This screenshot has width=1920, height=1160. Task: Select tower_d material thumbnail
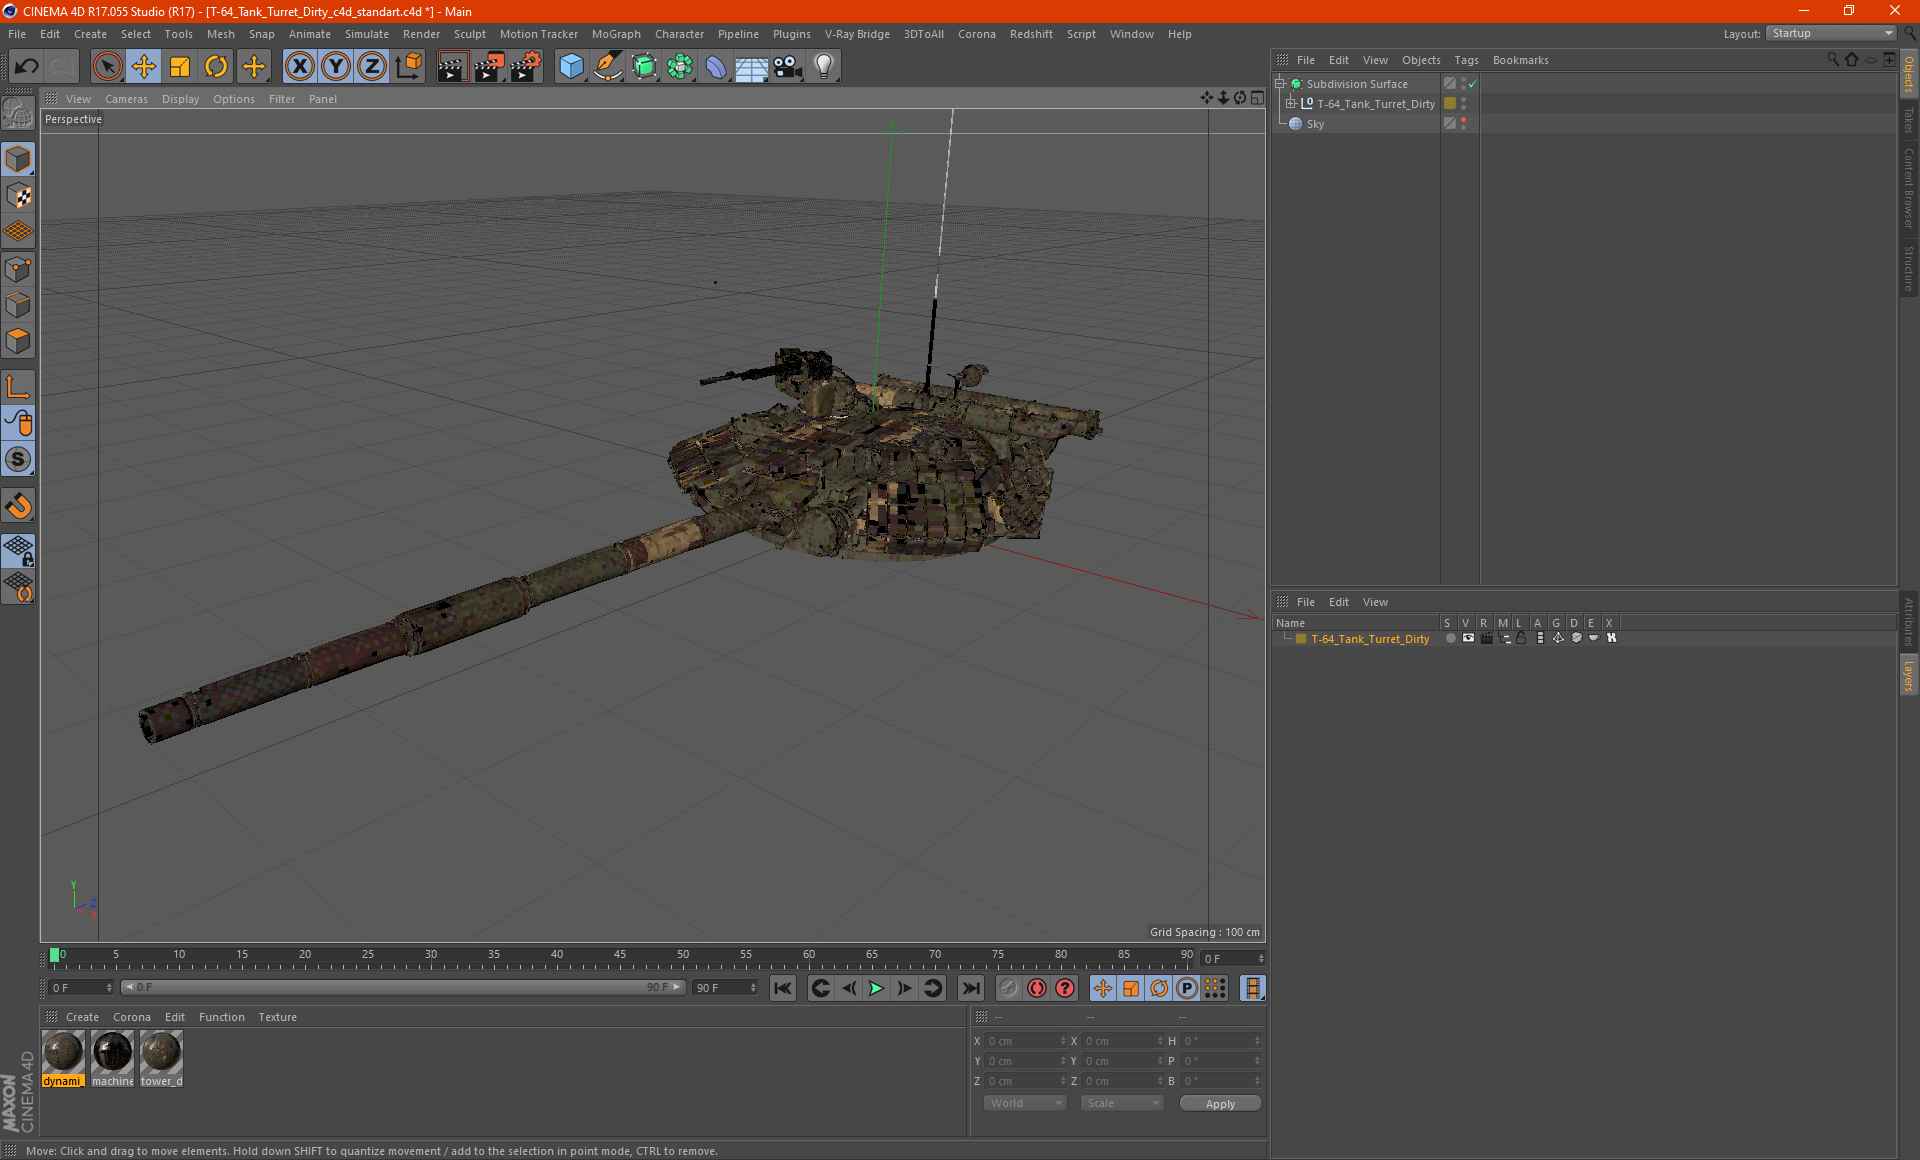click(161, 1059)
